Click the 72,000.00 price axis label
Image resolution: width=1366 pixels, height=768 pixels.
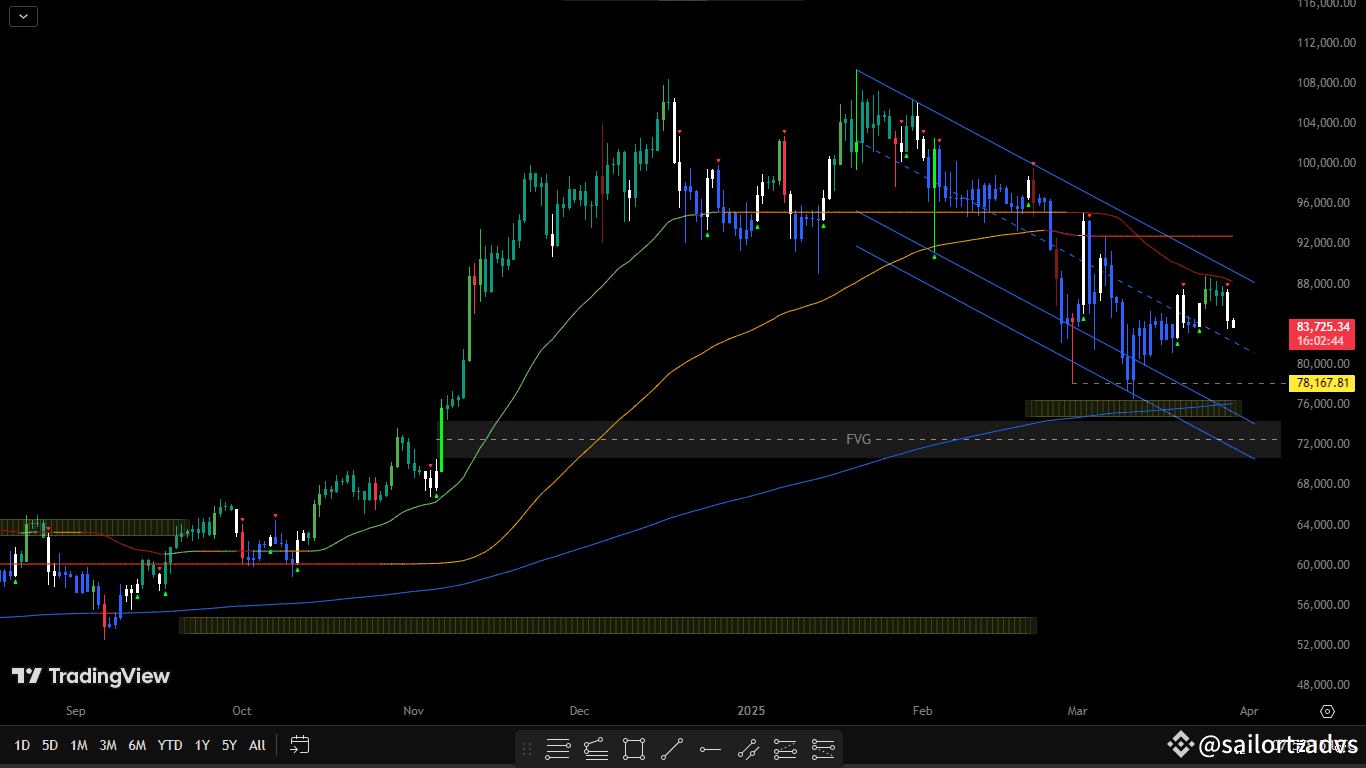click(1322, 444)
